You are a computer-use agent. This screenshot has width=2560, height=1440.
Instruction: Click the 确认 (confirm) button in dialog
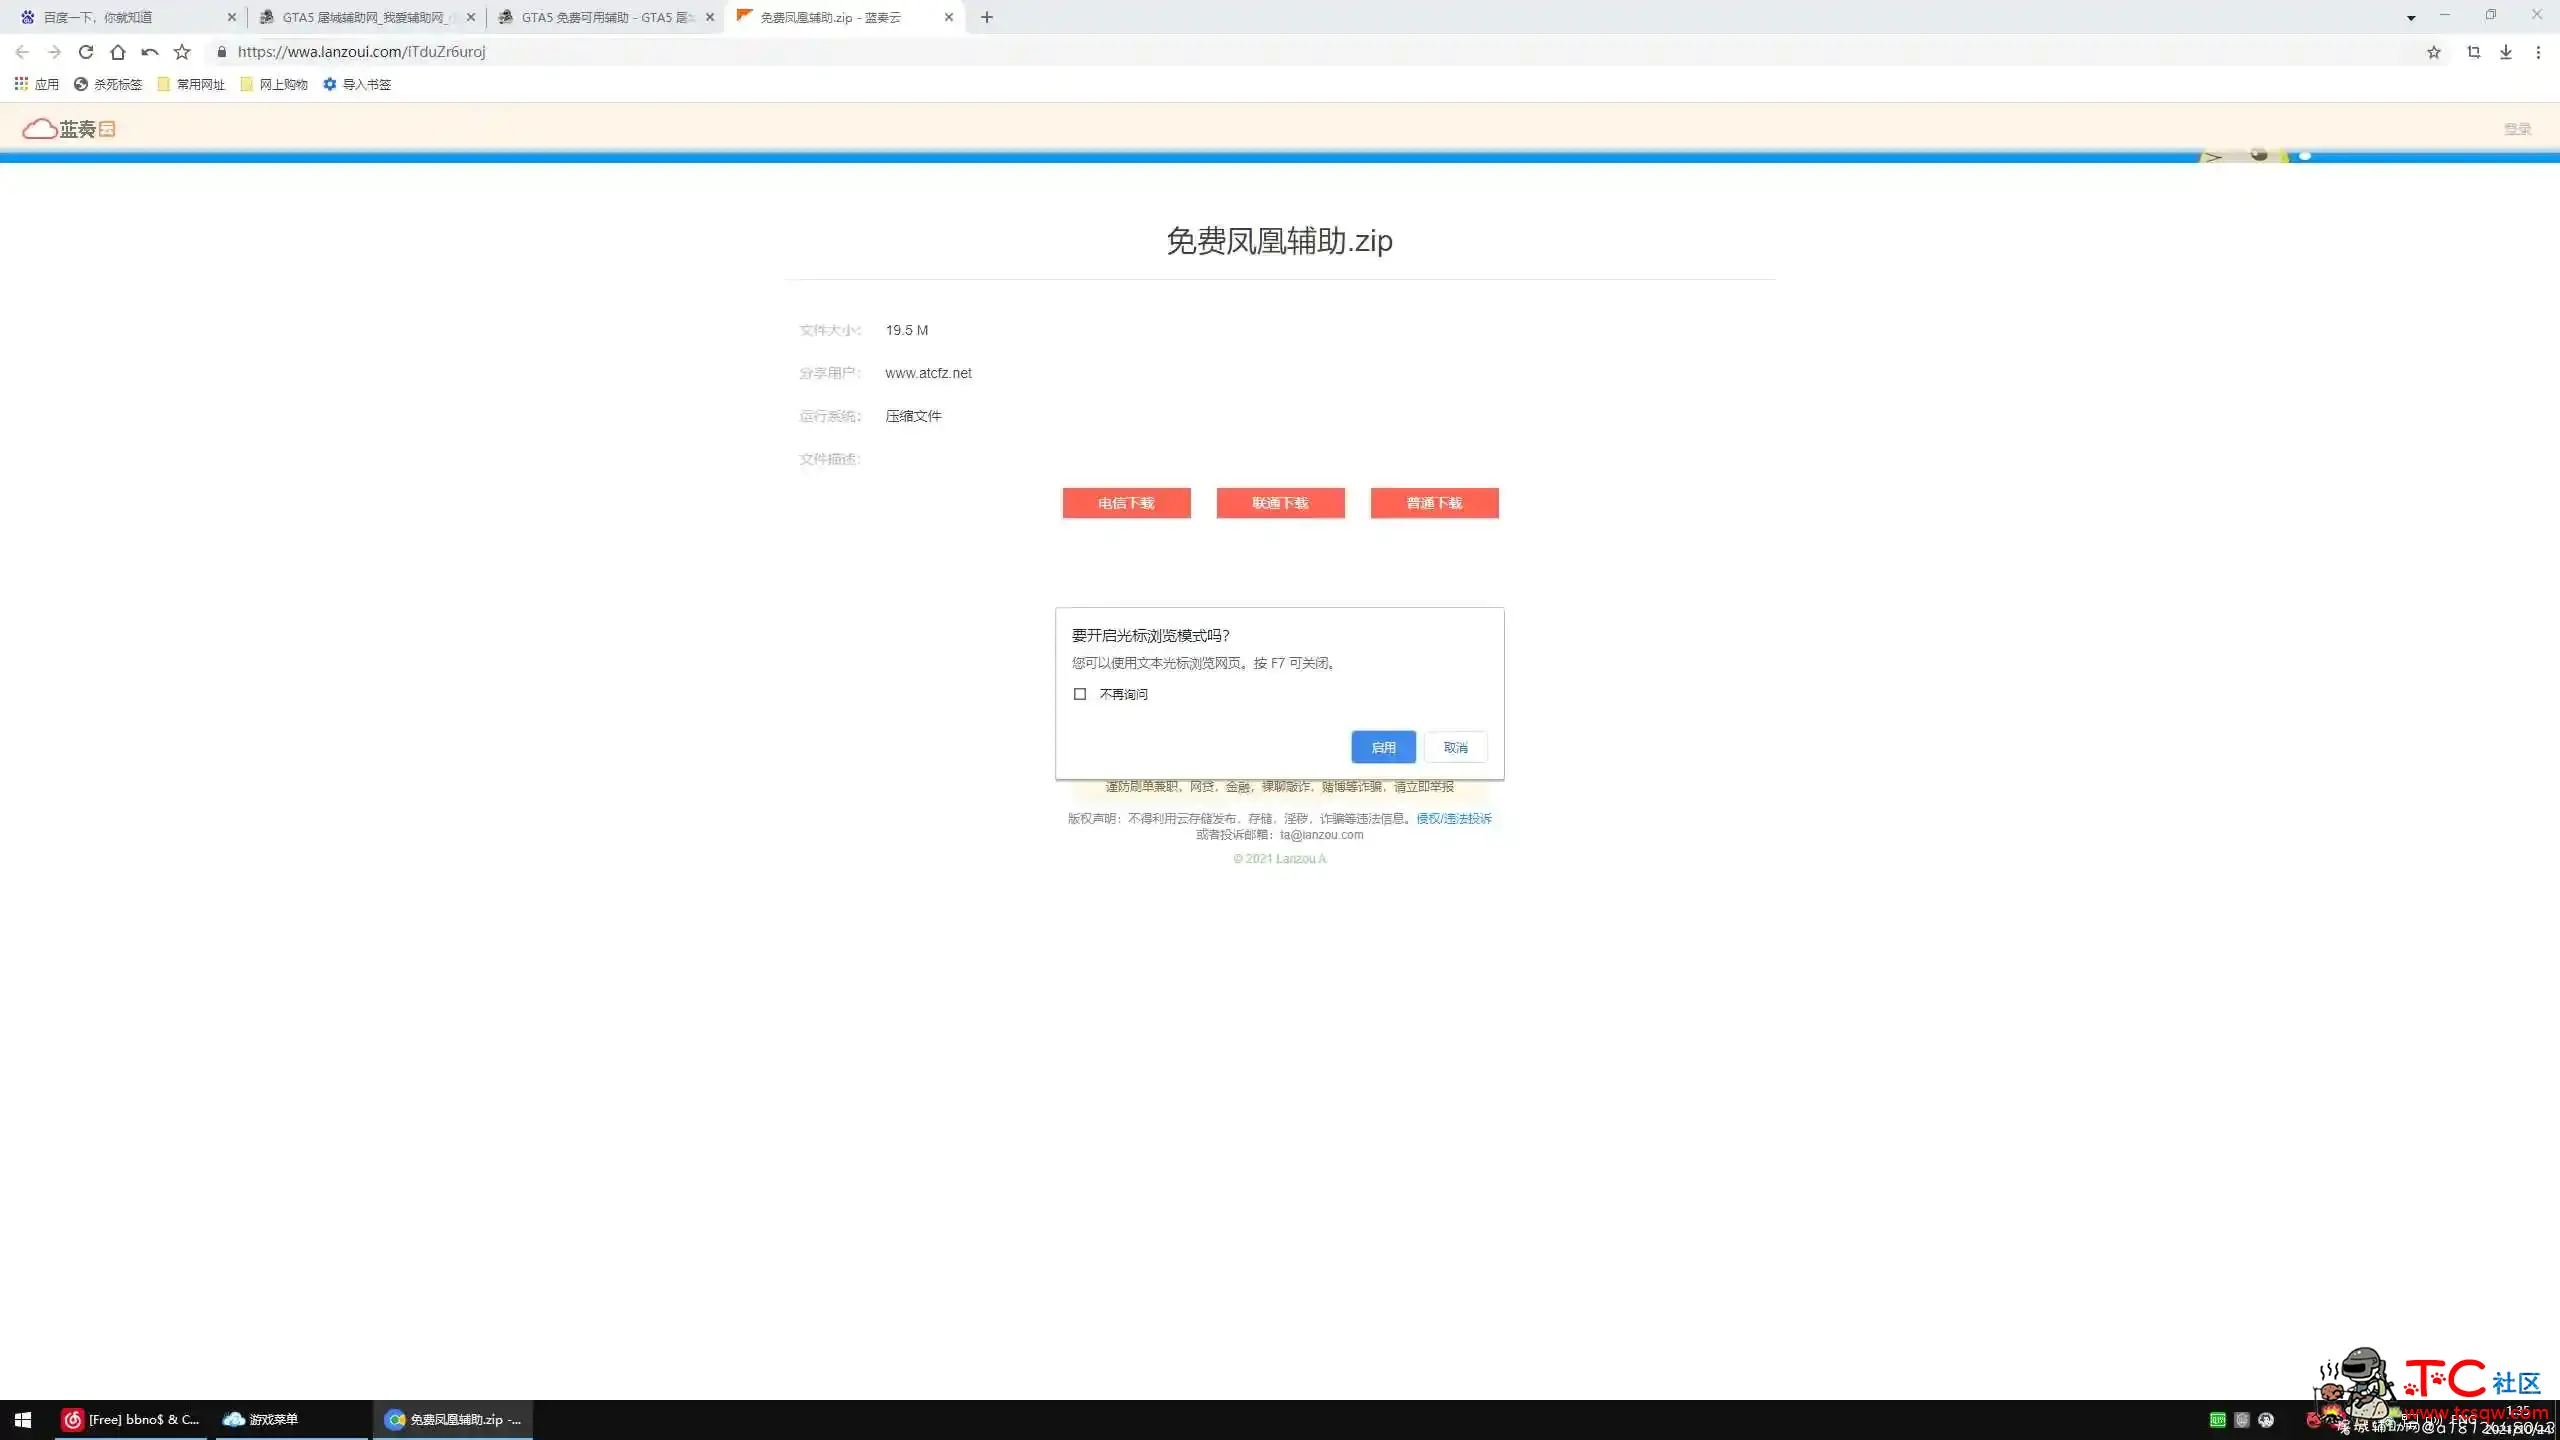pyautogui.click(x=1384, y=747)
